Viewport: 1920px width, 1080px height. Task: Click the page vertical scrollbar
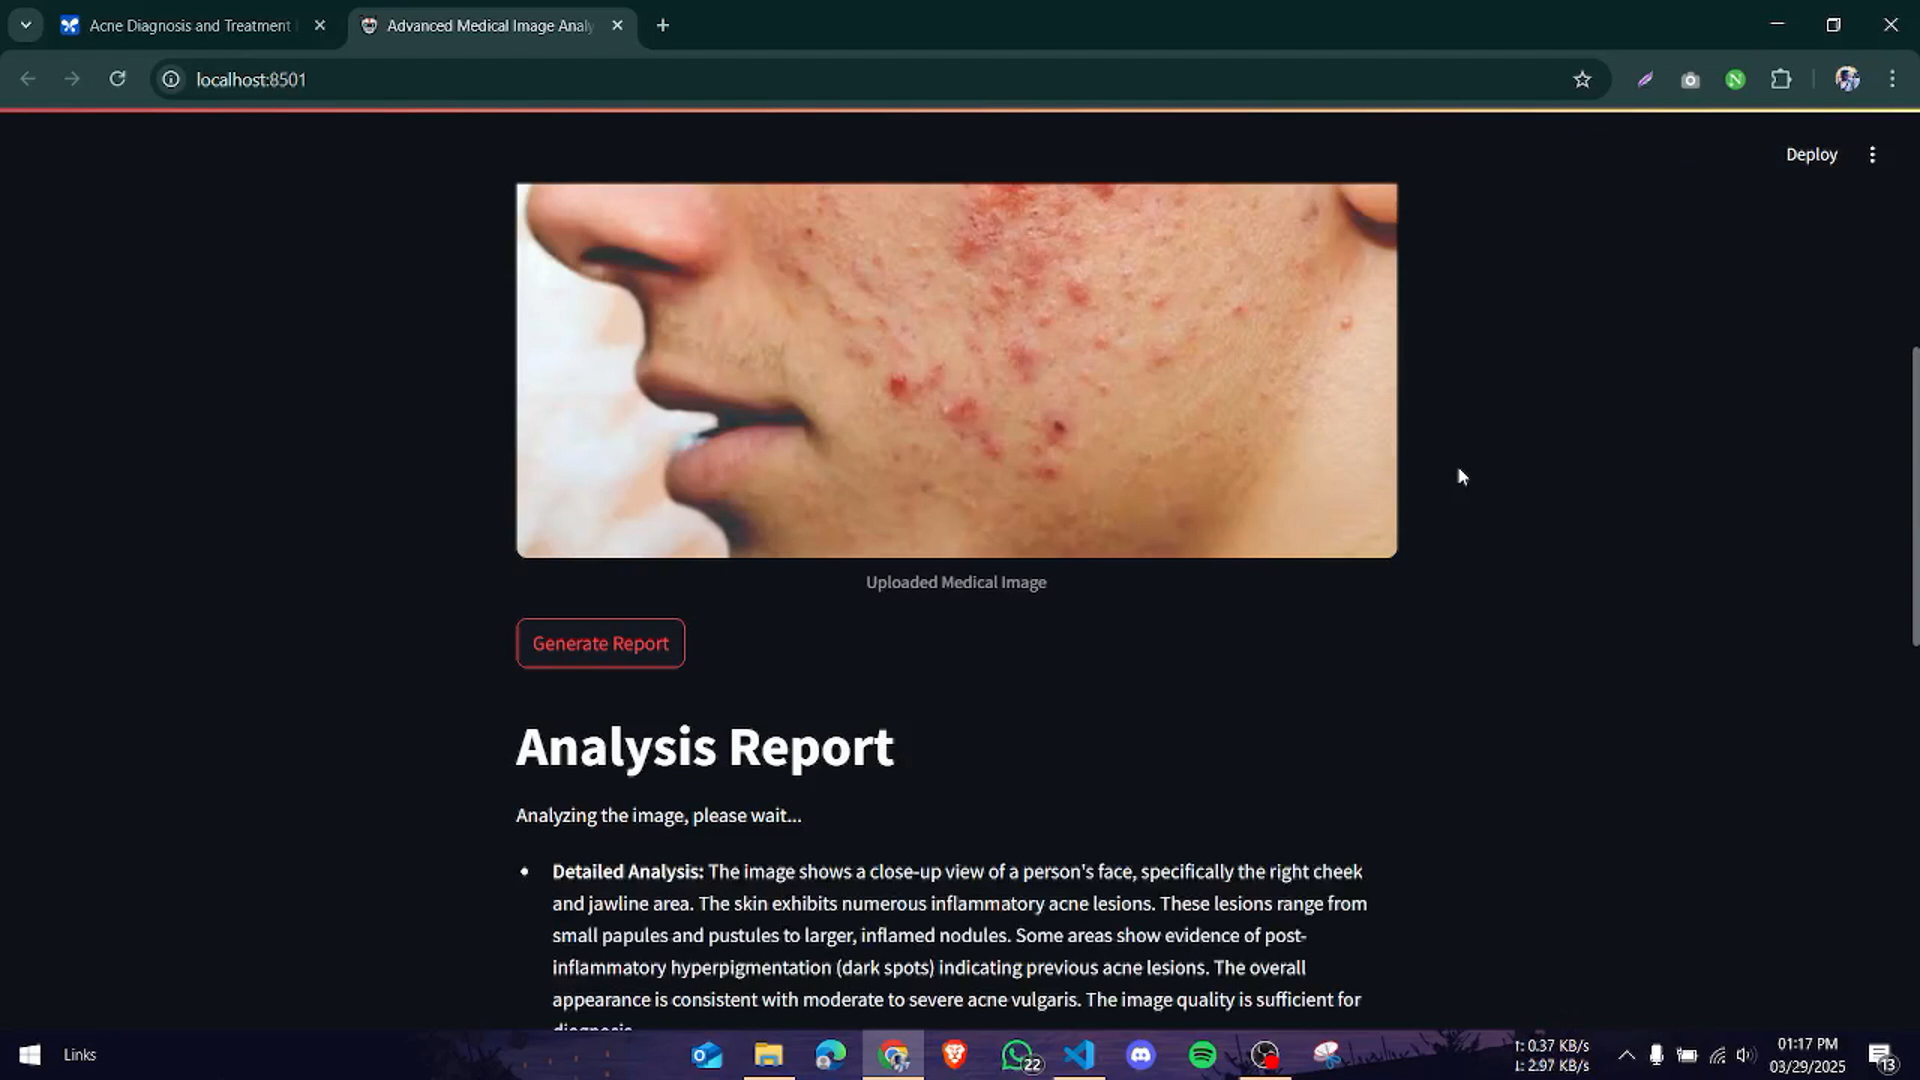[1914, 495]
